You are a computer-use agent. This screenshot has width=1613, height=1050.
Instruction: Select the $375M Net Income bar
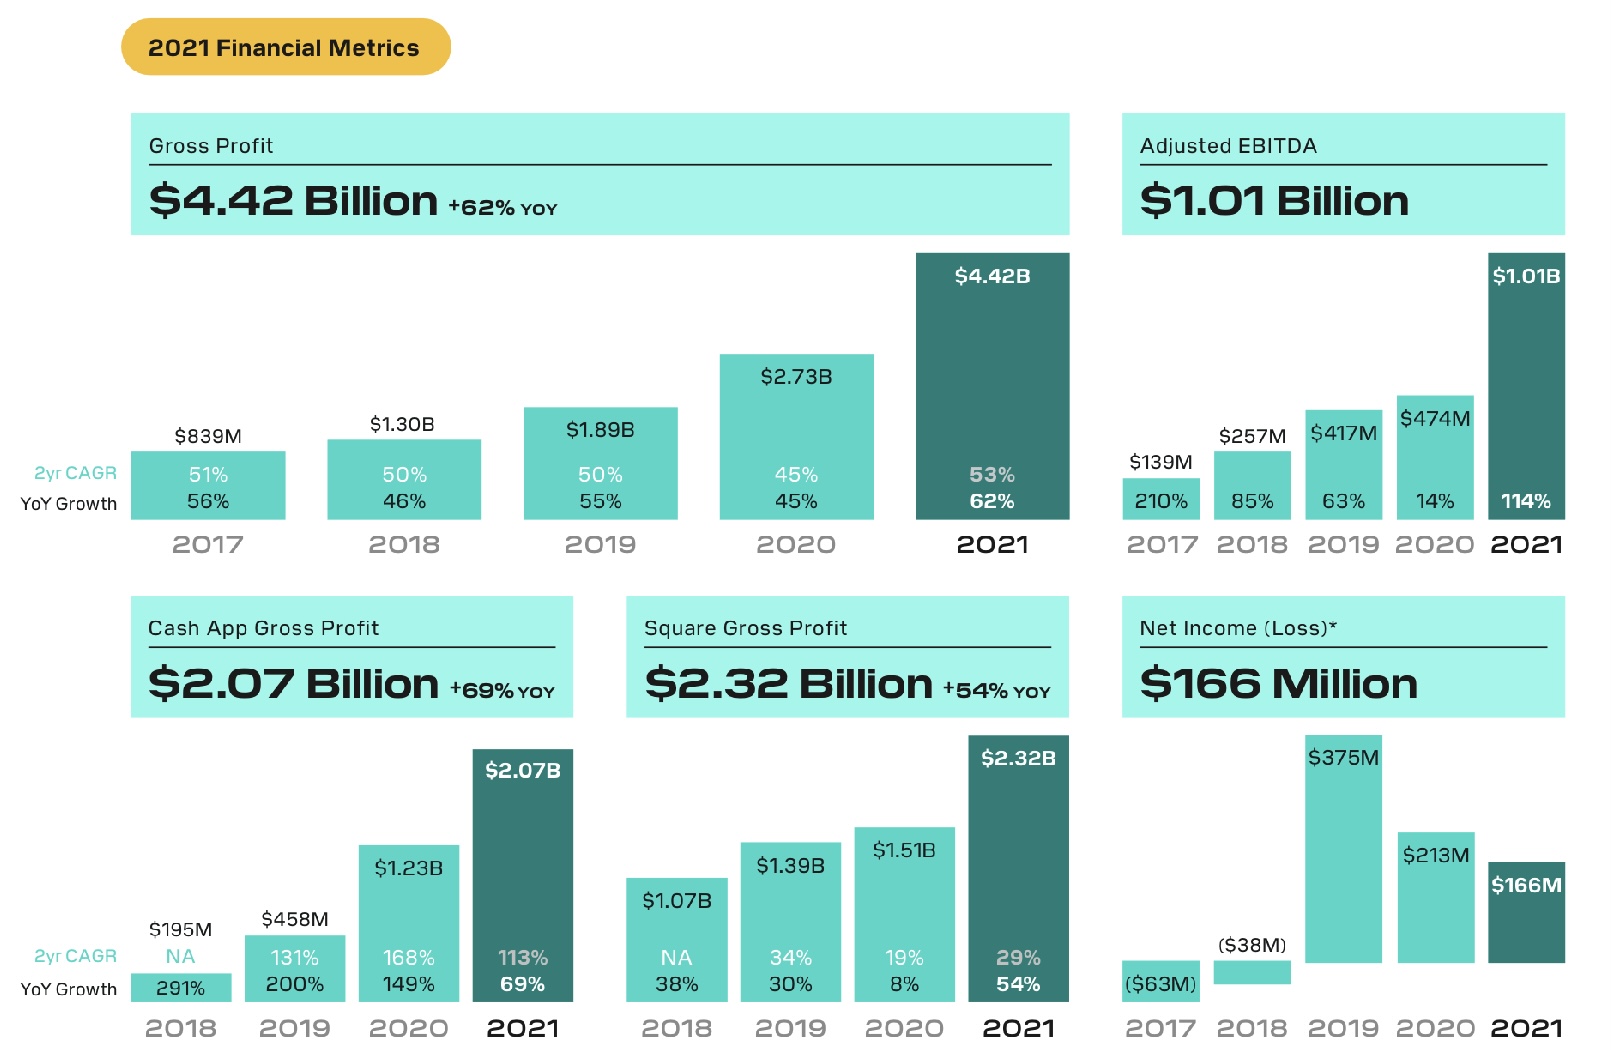(x=1342, y=849)
